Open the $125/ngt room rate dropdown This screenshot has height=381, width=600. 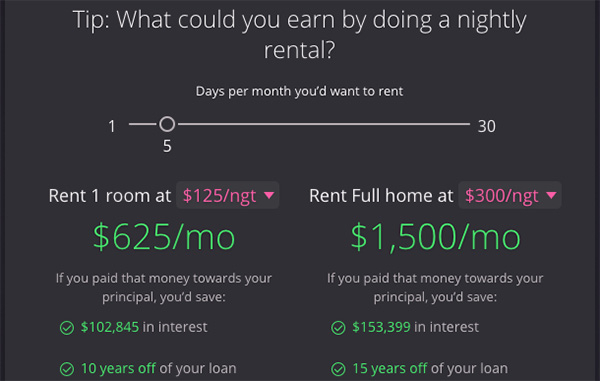[227, 195]
